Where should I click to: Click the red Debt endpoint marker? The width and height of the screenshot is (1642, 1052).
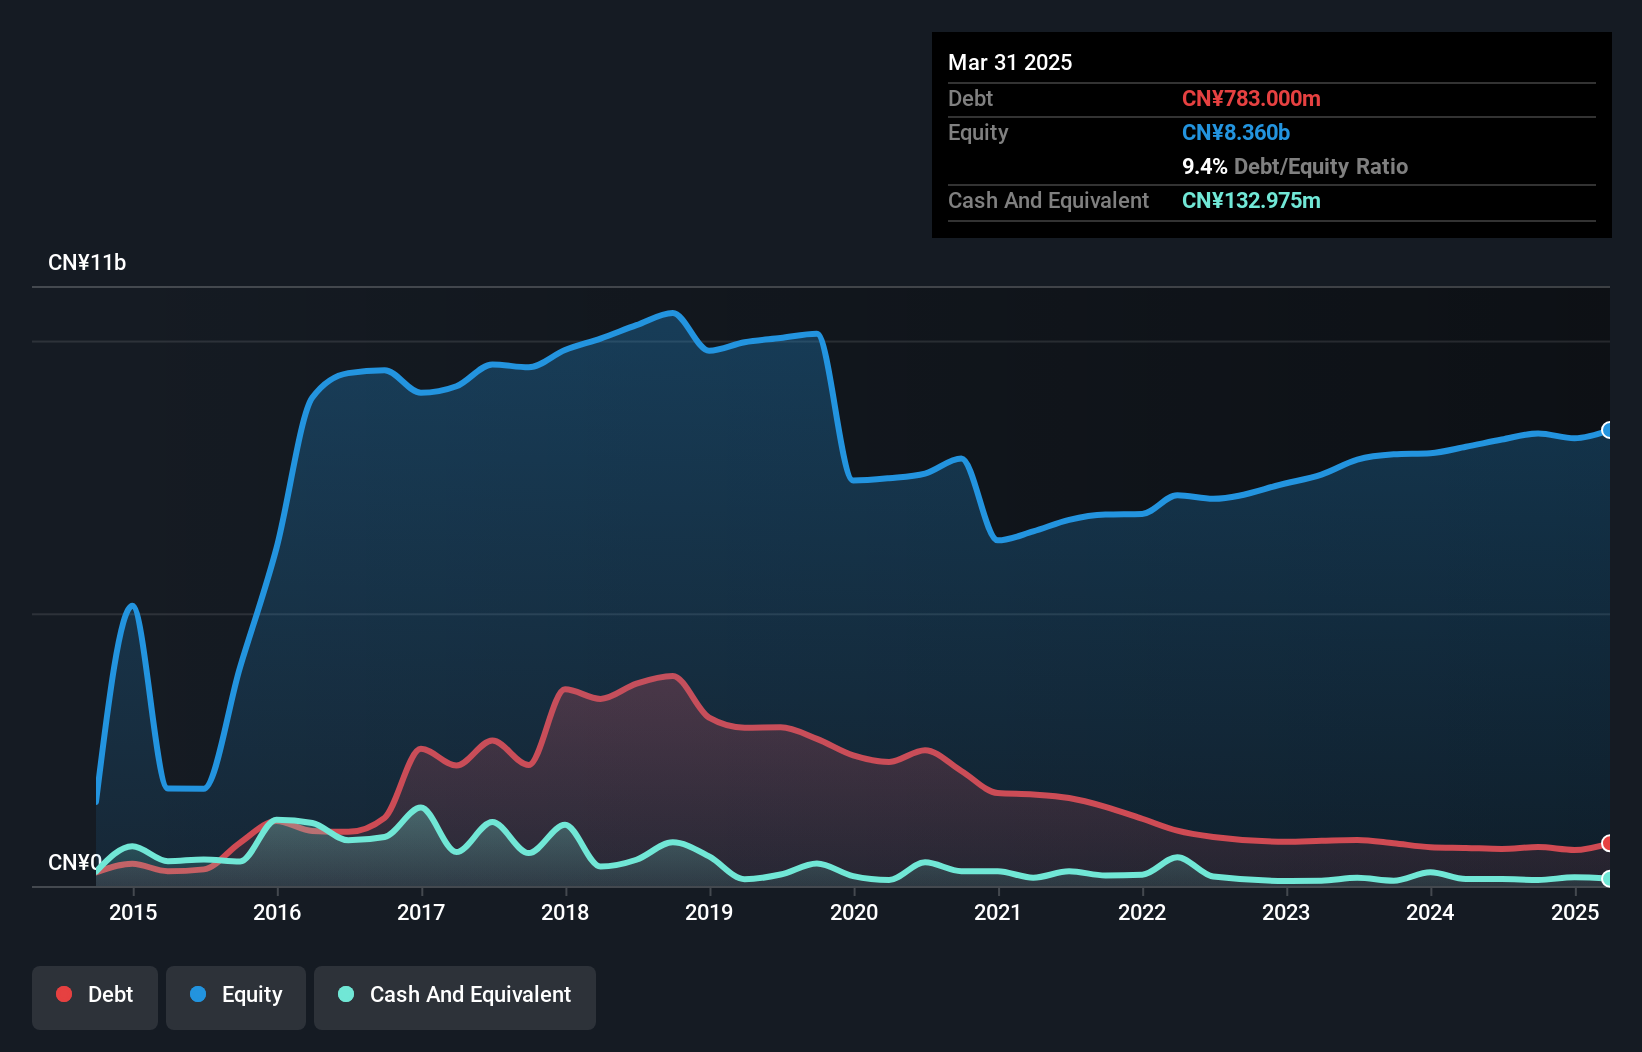click(1608, 844)
